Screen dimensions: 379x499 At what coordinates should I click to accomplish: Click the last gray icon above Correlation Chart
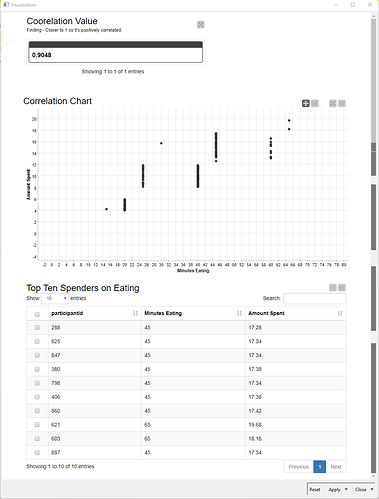[342, 103]
